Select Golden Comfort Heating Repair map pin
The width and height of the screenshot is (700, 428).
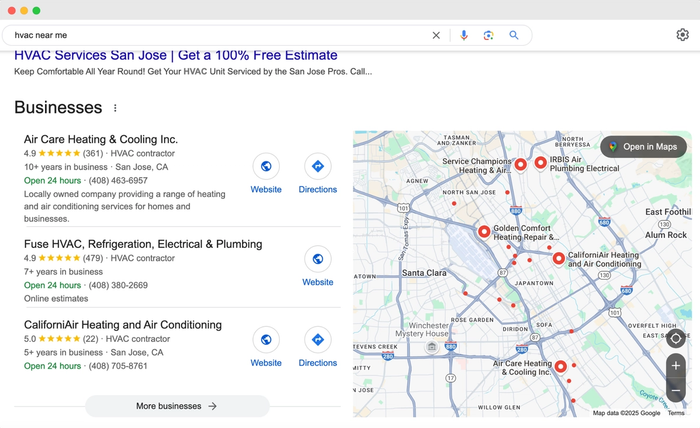pos(484,232)
